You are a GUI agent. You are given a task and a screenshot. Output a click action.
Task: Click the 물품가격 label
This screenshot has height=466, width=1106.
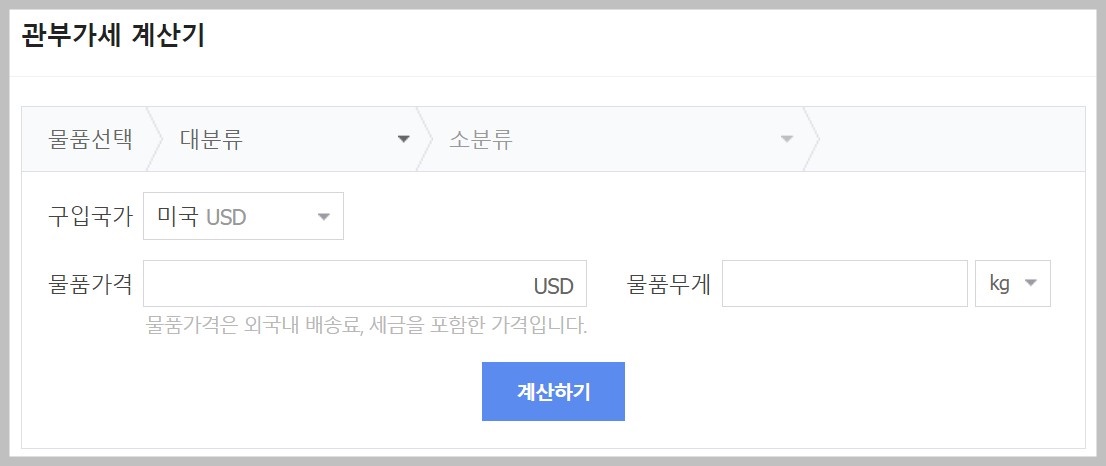pyautogui.click(x=90, y=285)
